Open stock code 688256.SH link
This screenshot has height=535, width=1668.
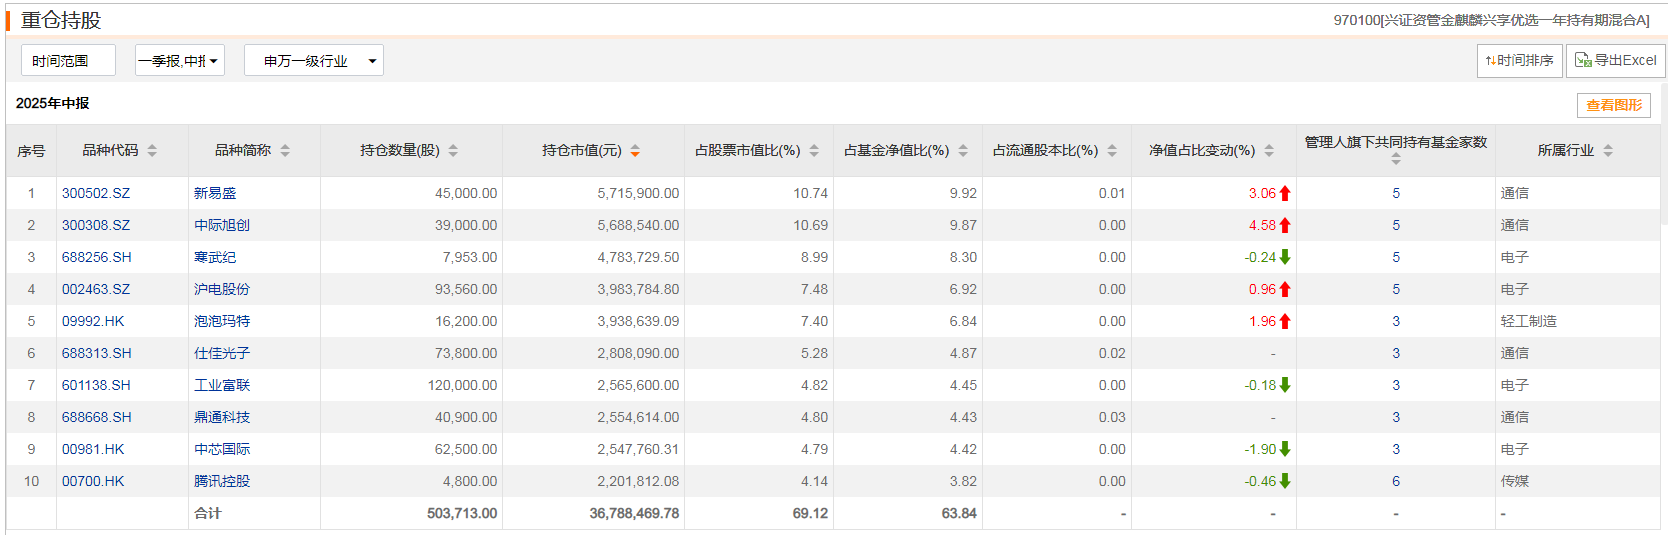pyautogui.click(x=97, y=257)
